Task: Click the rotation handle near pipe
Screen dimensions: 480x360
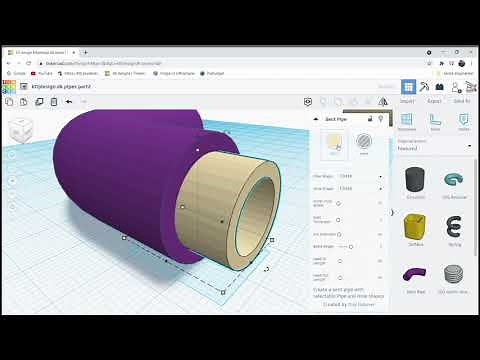Action: click(266, 269)
